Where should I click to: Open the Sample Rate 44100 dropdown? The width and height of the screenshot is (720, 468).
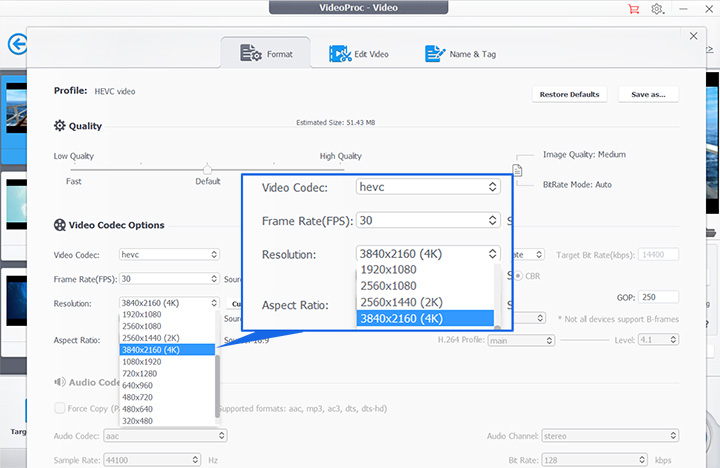point(152,460)
